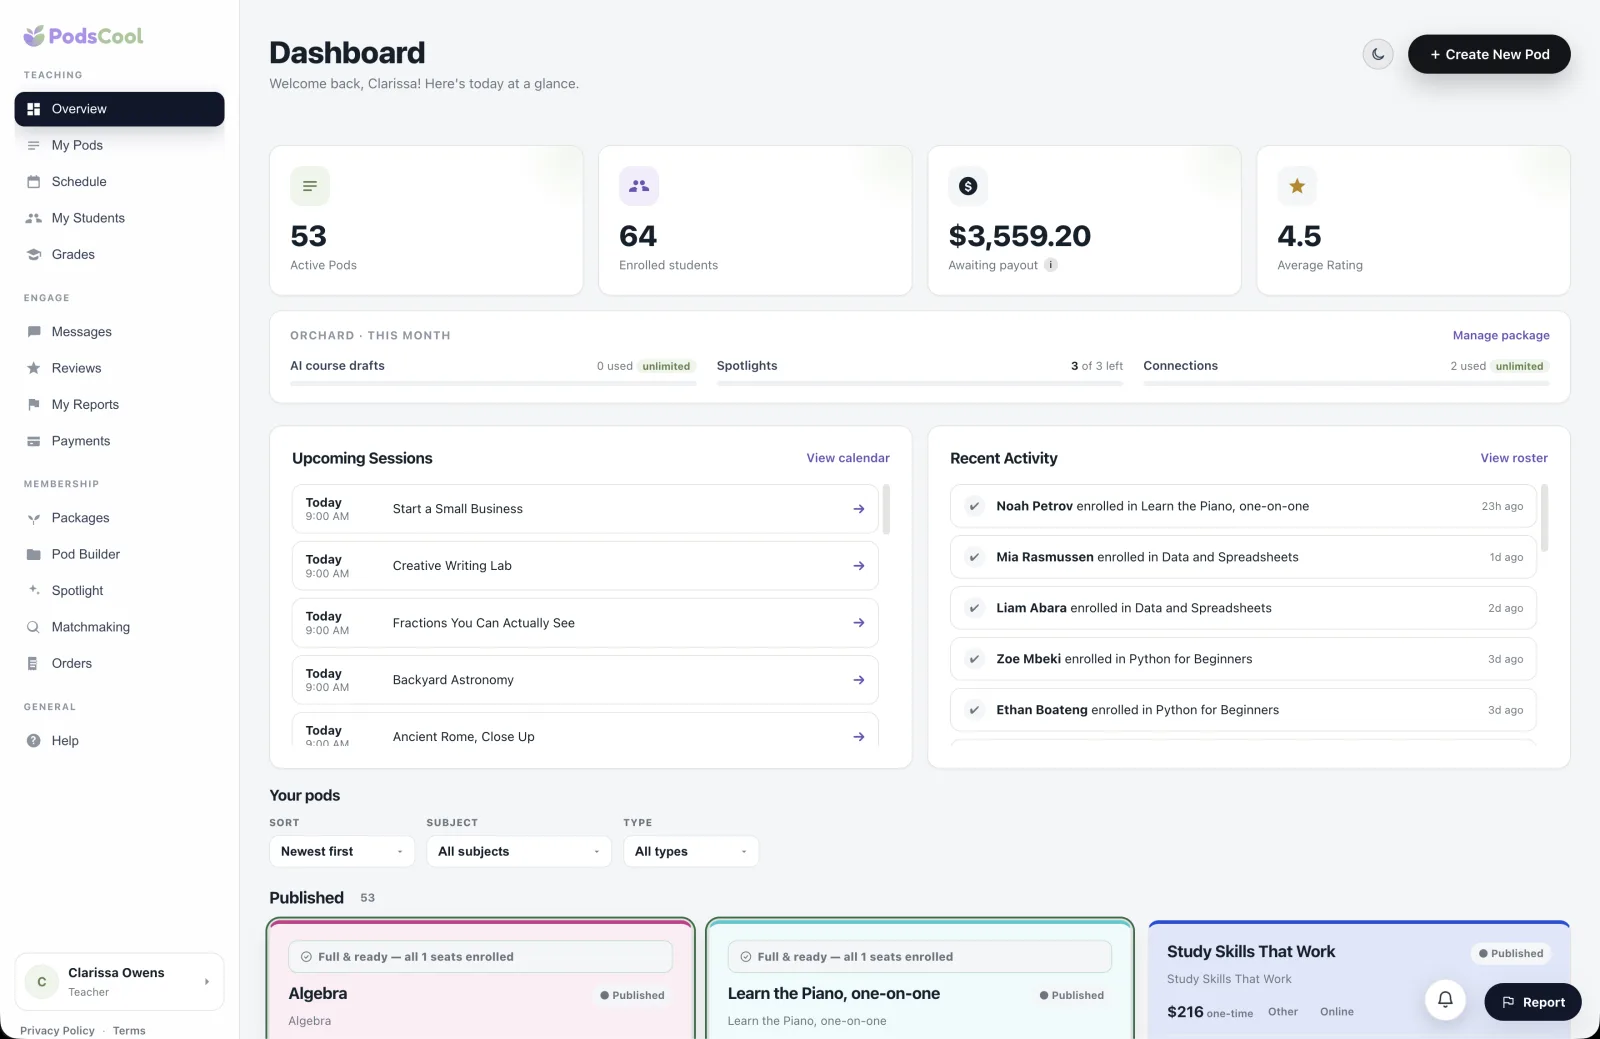Click the Ancient Rome, Close Up session

(585, 730)
